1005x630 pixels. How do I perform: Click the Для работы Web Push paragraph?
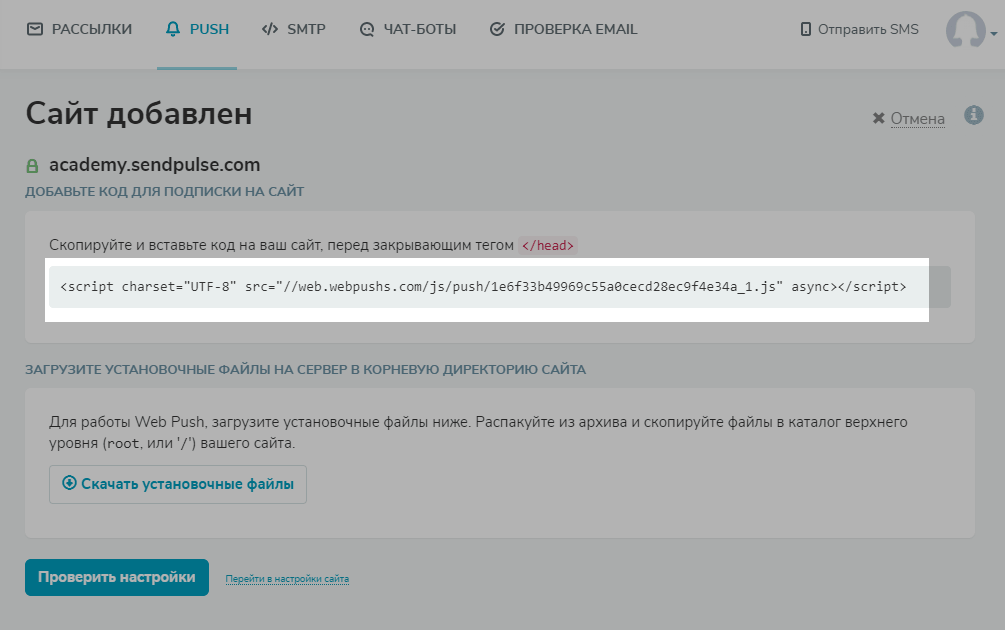click(x=478, y=433)
